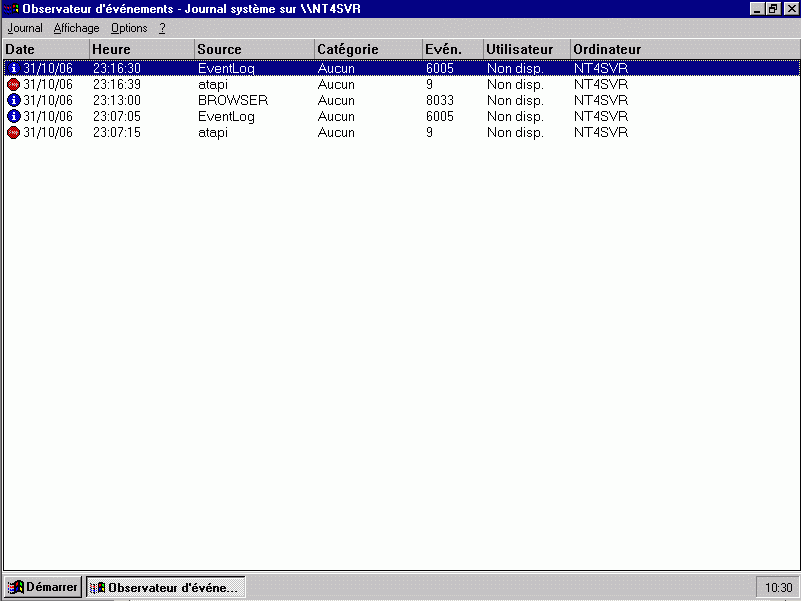Click the Observateur d'événements taskbar button
Viewport: 801px width, 601px height.
[x=165, y=588]
